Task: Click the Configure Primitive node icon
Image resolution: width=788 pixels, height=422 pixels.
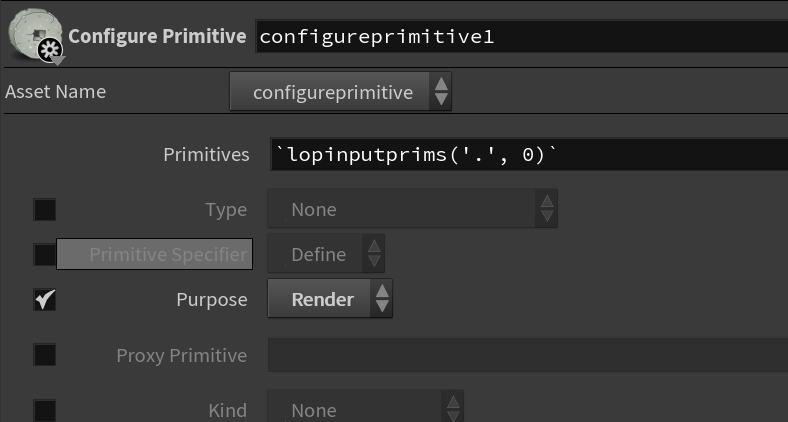Action: [35, 36]
